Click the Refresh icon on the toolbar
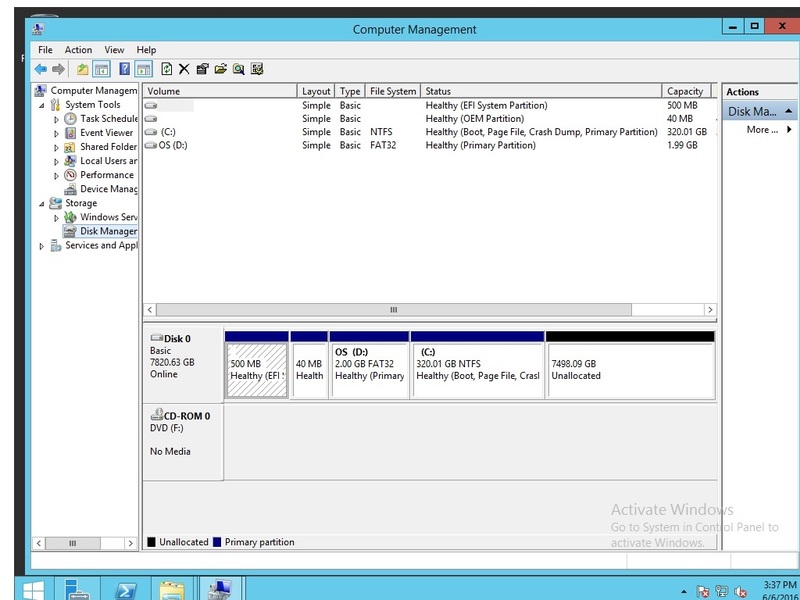This screenshot has width=800, height=600. (x=165, y=69)
